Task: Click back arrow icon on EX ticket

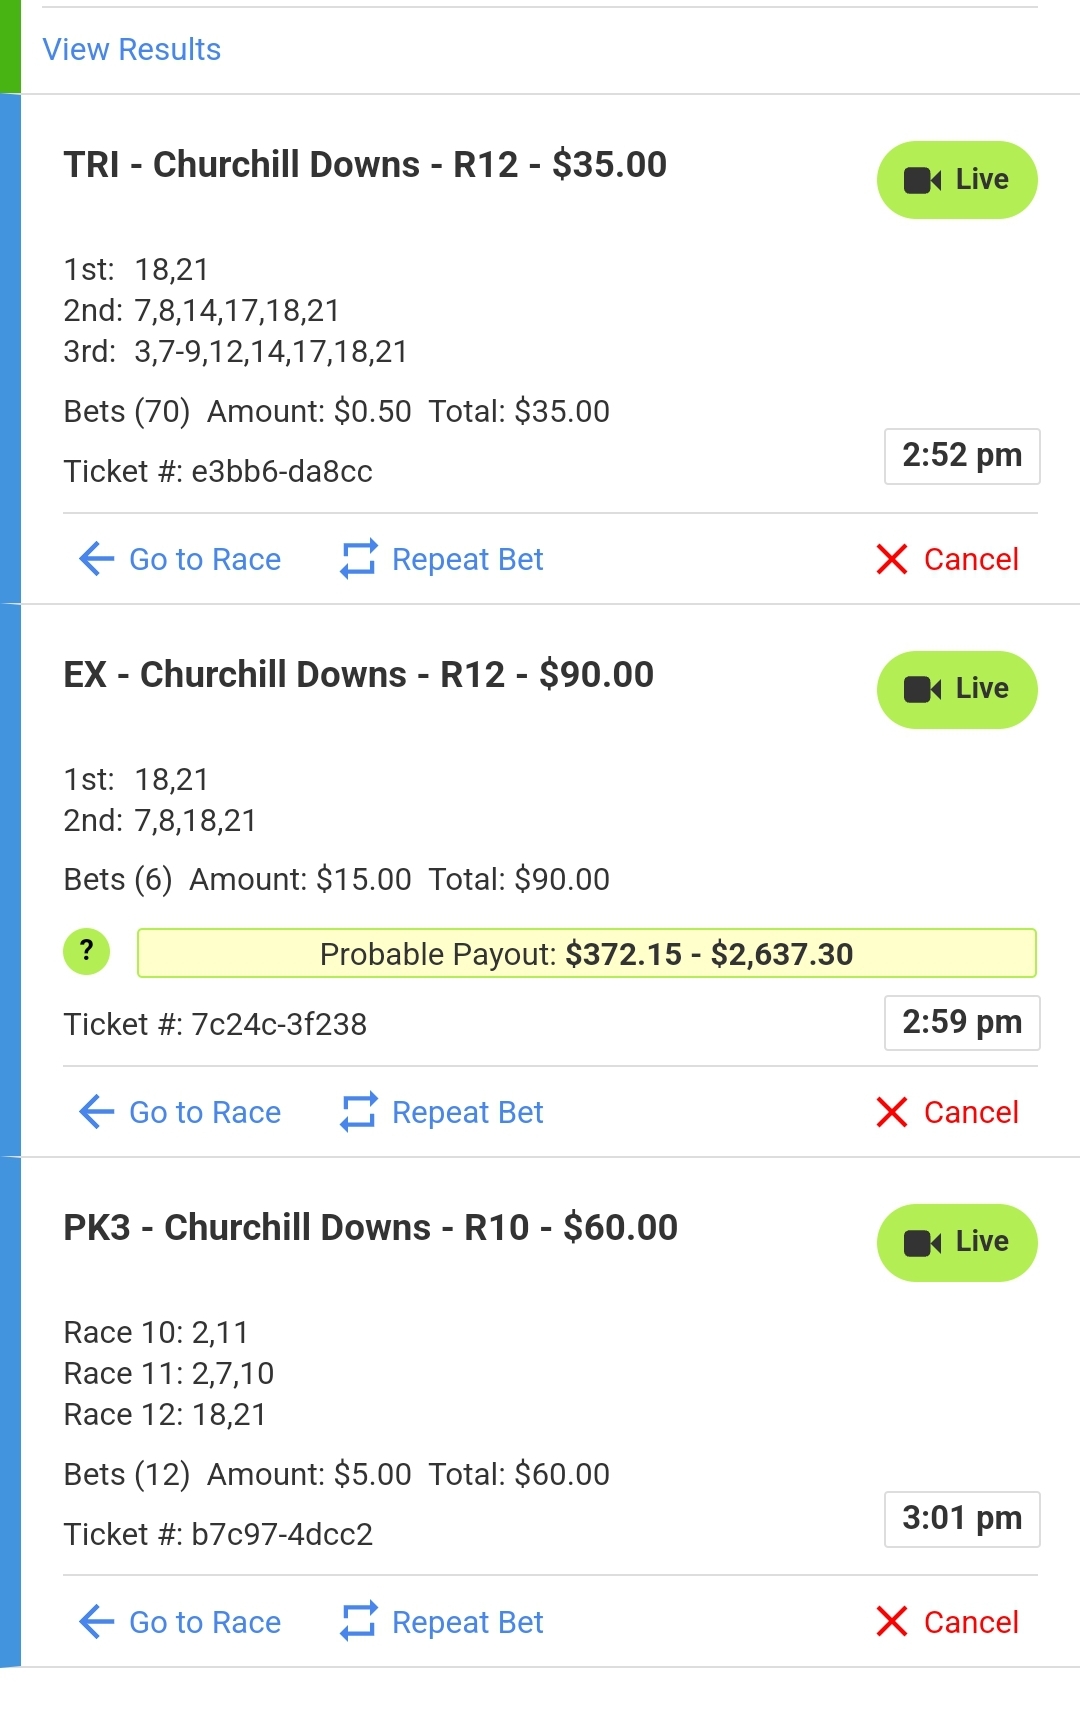Action: tap(96, 1112)
